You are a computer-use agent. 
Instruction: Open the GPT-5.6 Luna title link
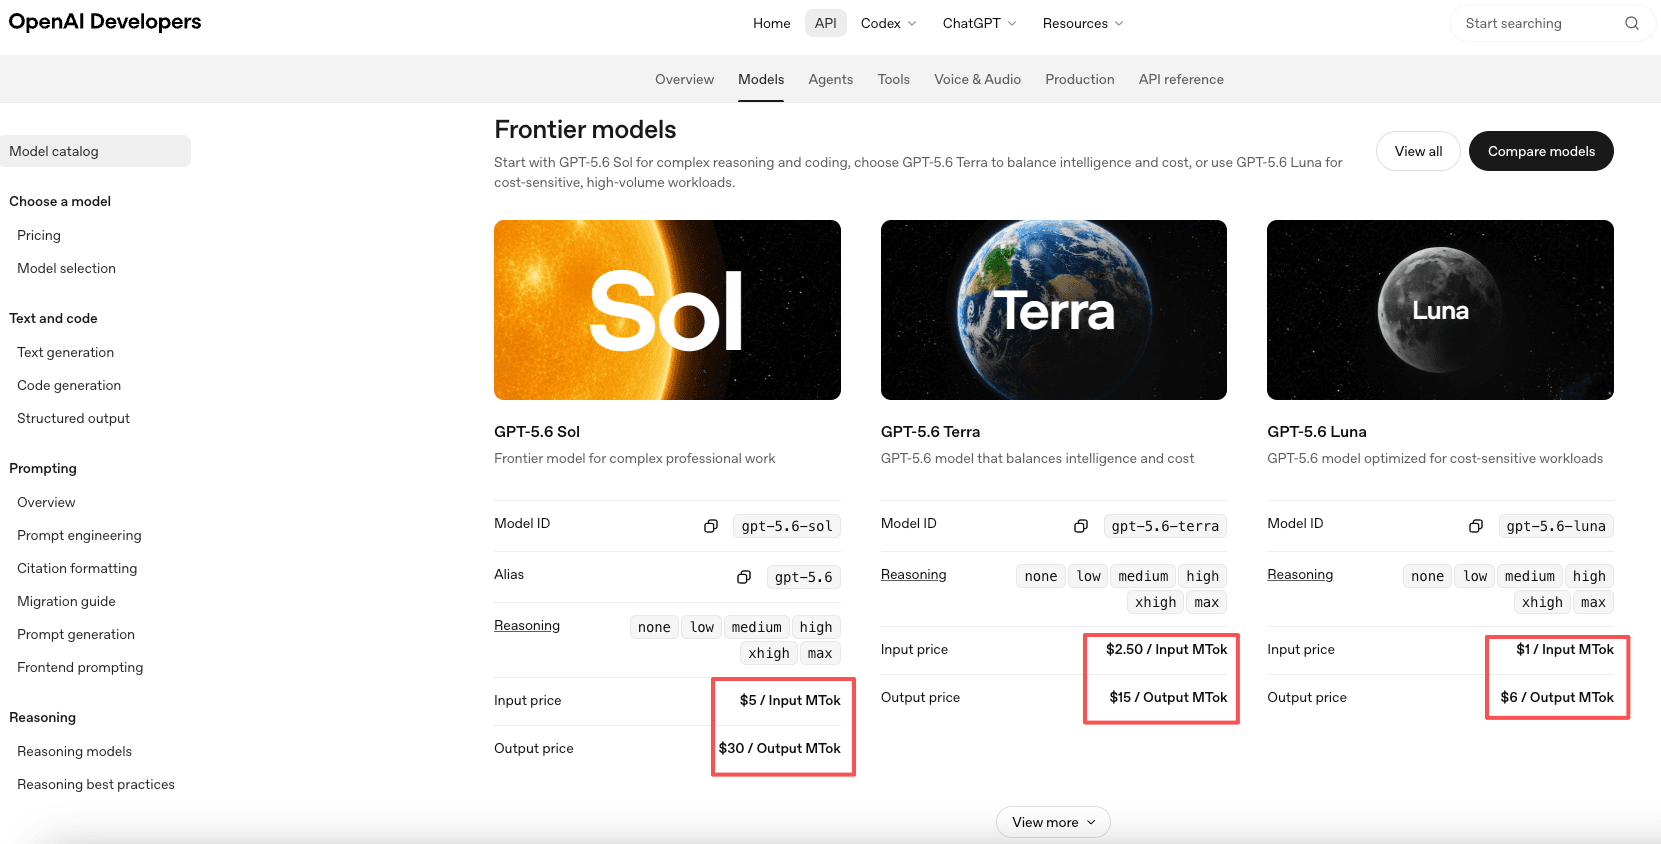[x=1316, y=432]
